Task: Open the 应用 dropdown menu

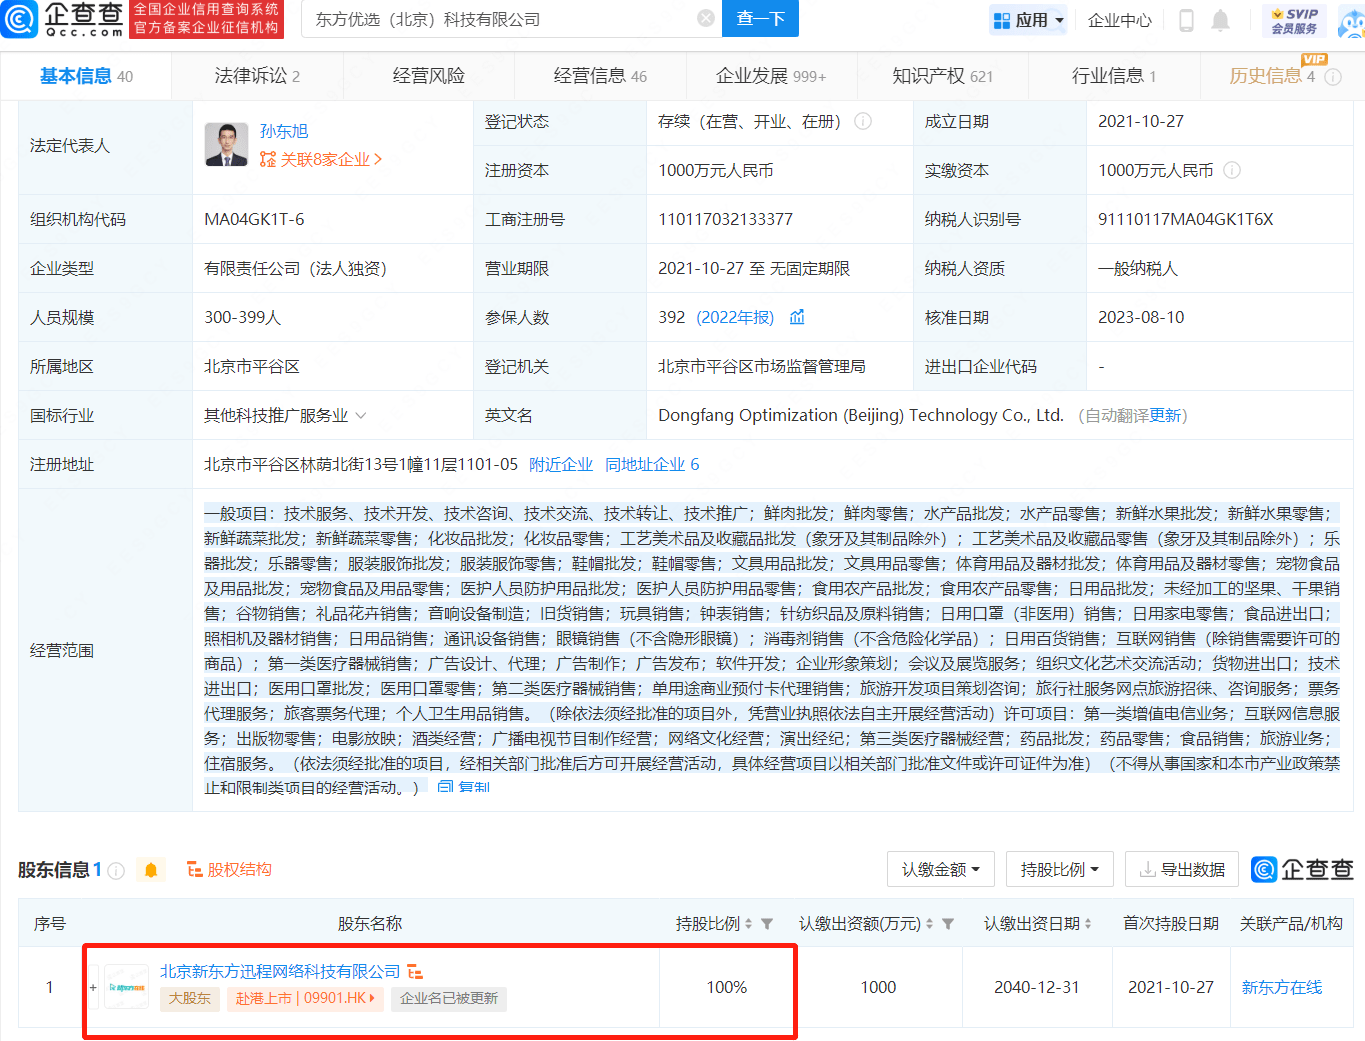Action: [1028, 20]
